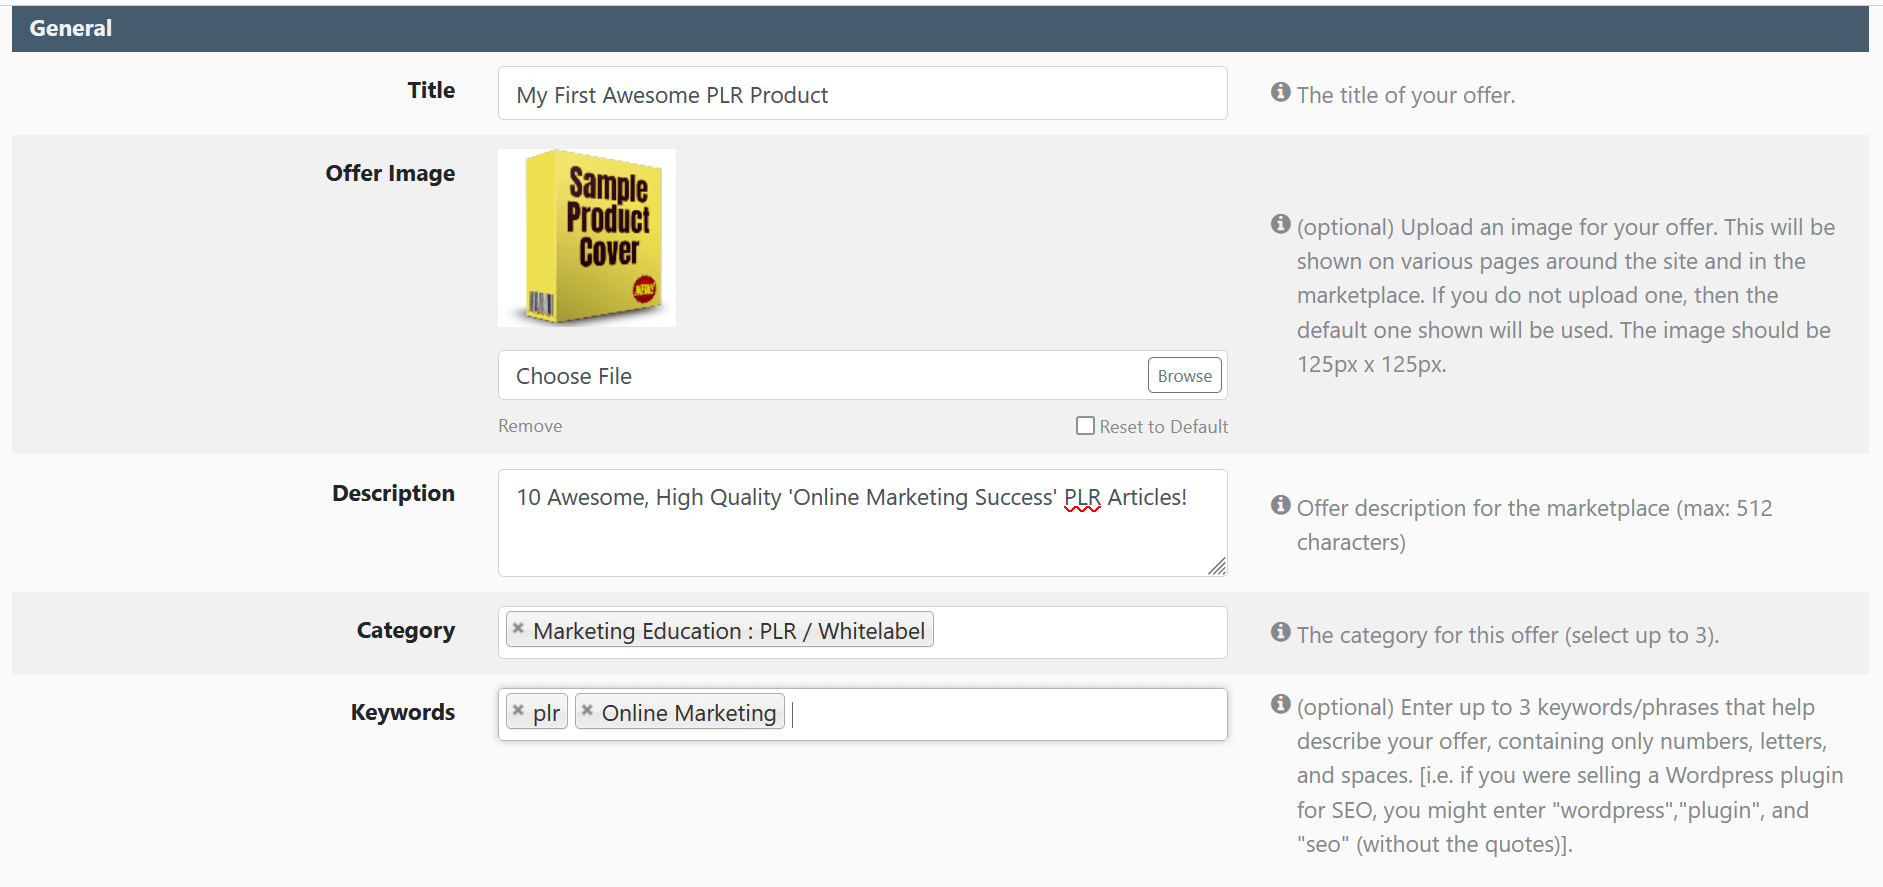Click the Remove image link
Image resolution: width=1883 pixels, height=887 pixels.
click(x=530, y=426)
